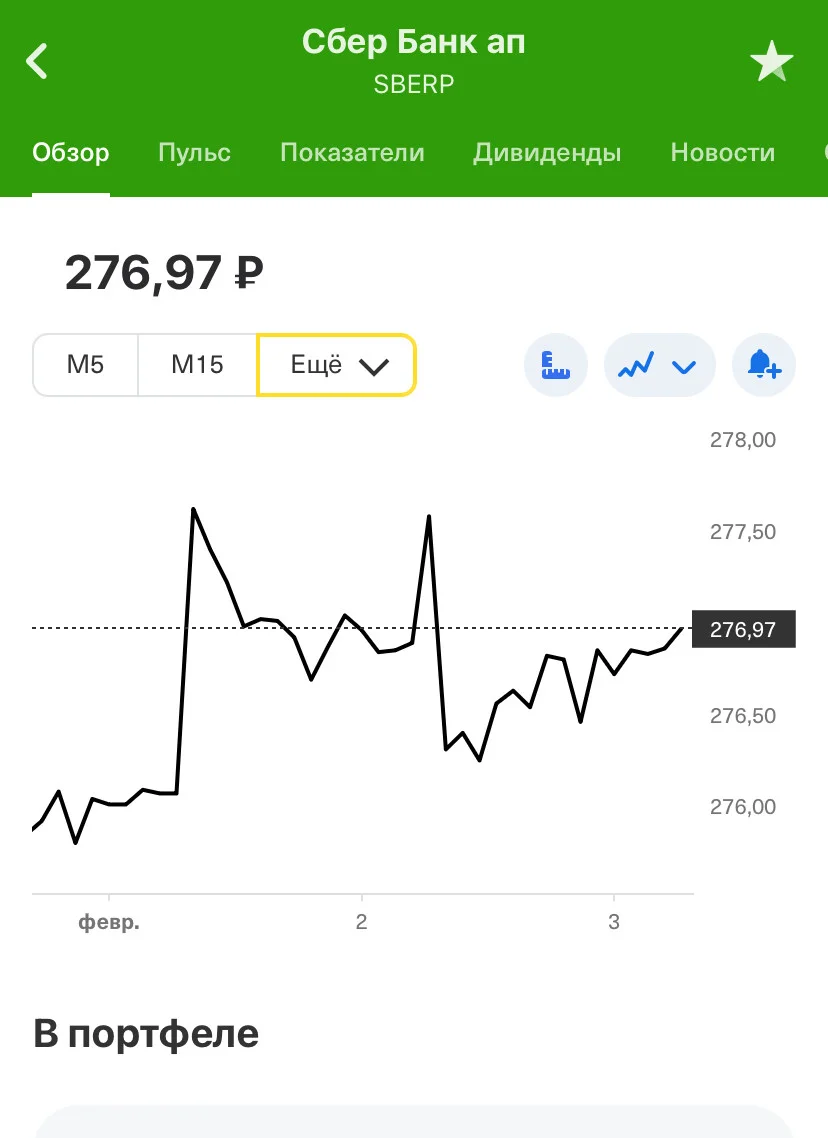Click the date marker 2 on time axis

point(361,922)
